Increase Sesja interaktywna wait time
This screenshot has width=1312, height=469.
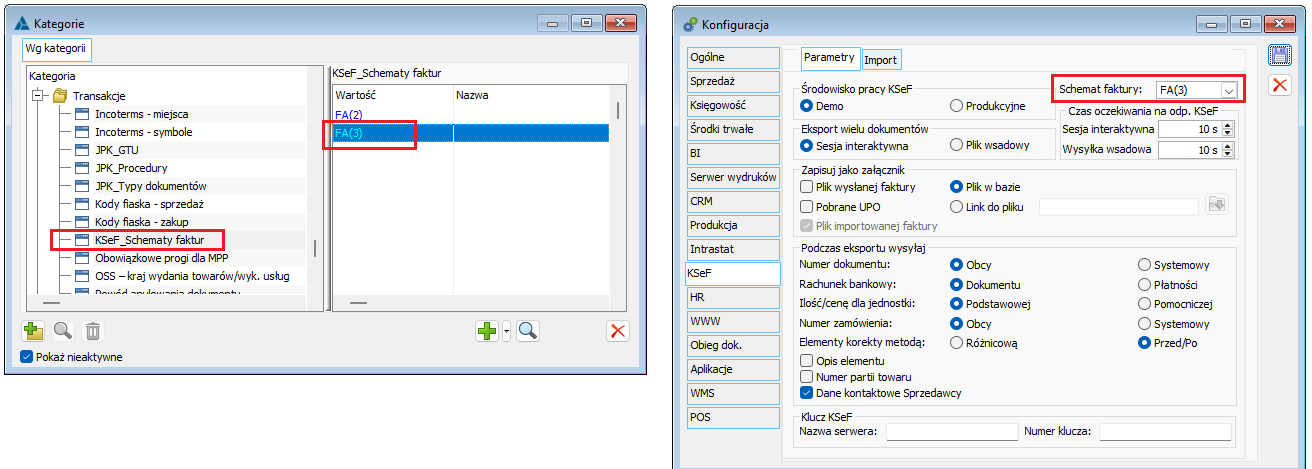point(1229,125)
